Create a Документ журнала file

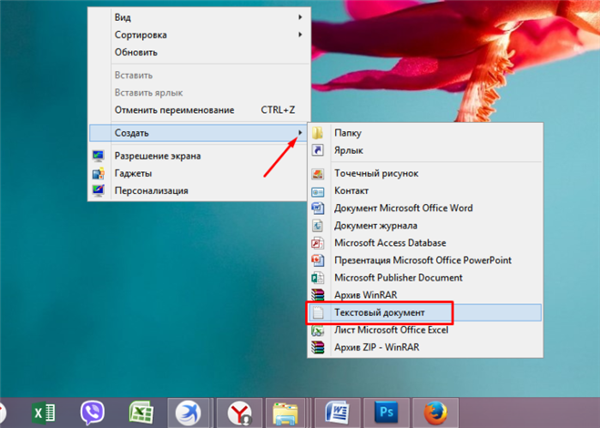click(425, 226)
